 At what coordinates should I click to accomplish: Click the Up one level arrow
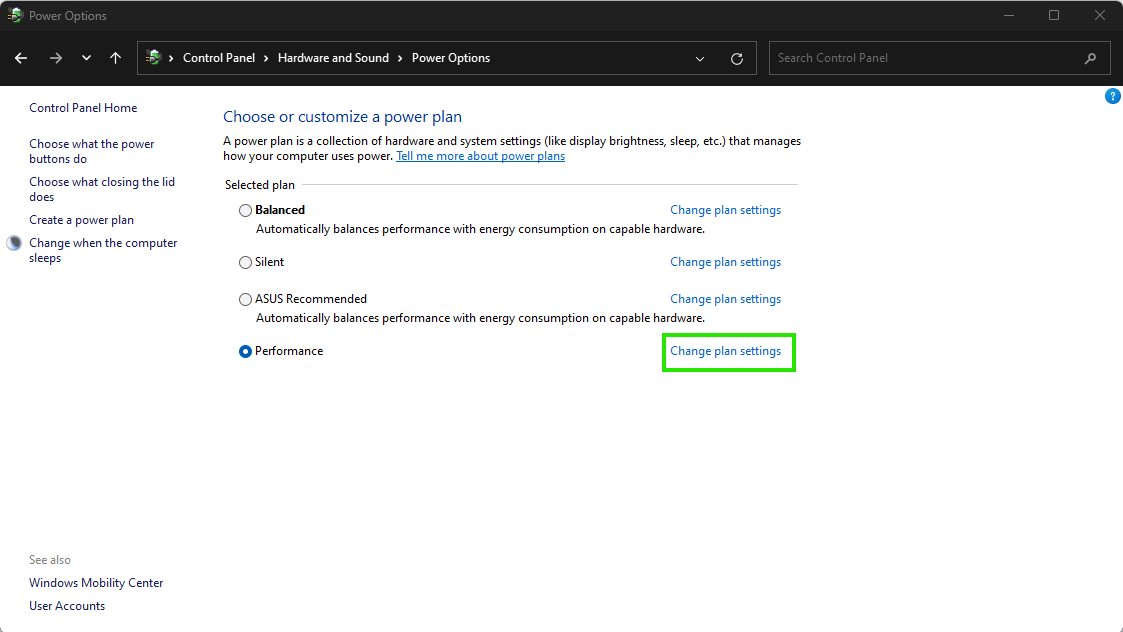point(115,58)
